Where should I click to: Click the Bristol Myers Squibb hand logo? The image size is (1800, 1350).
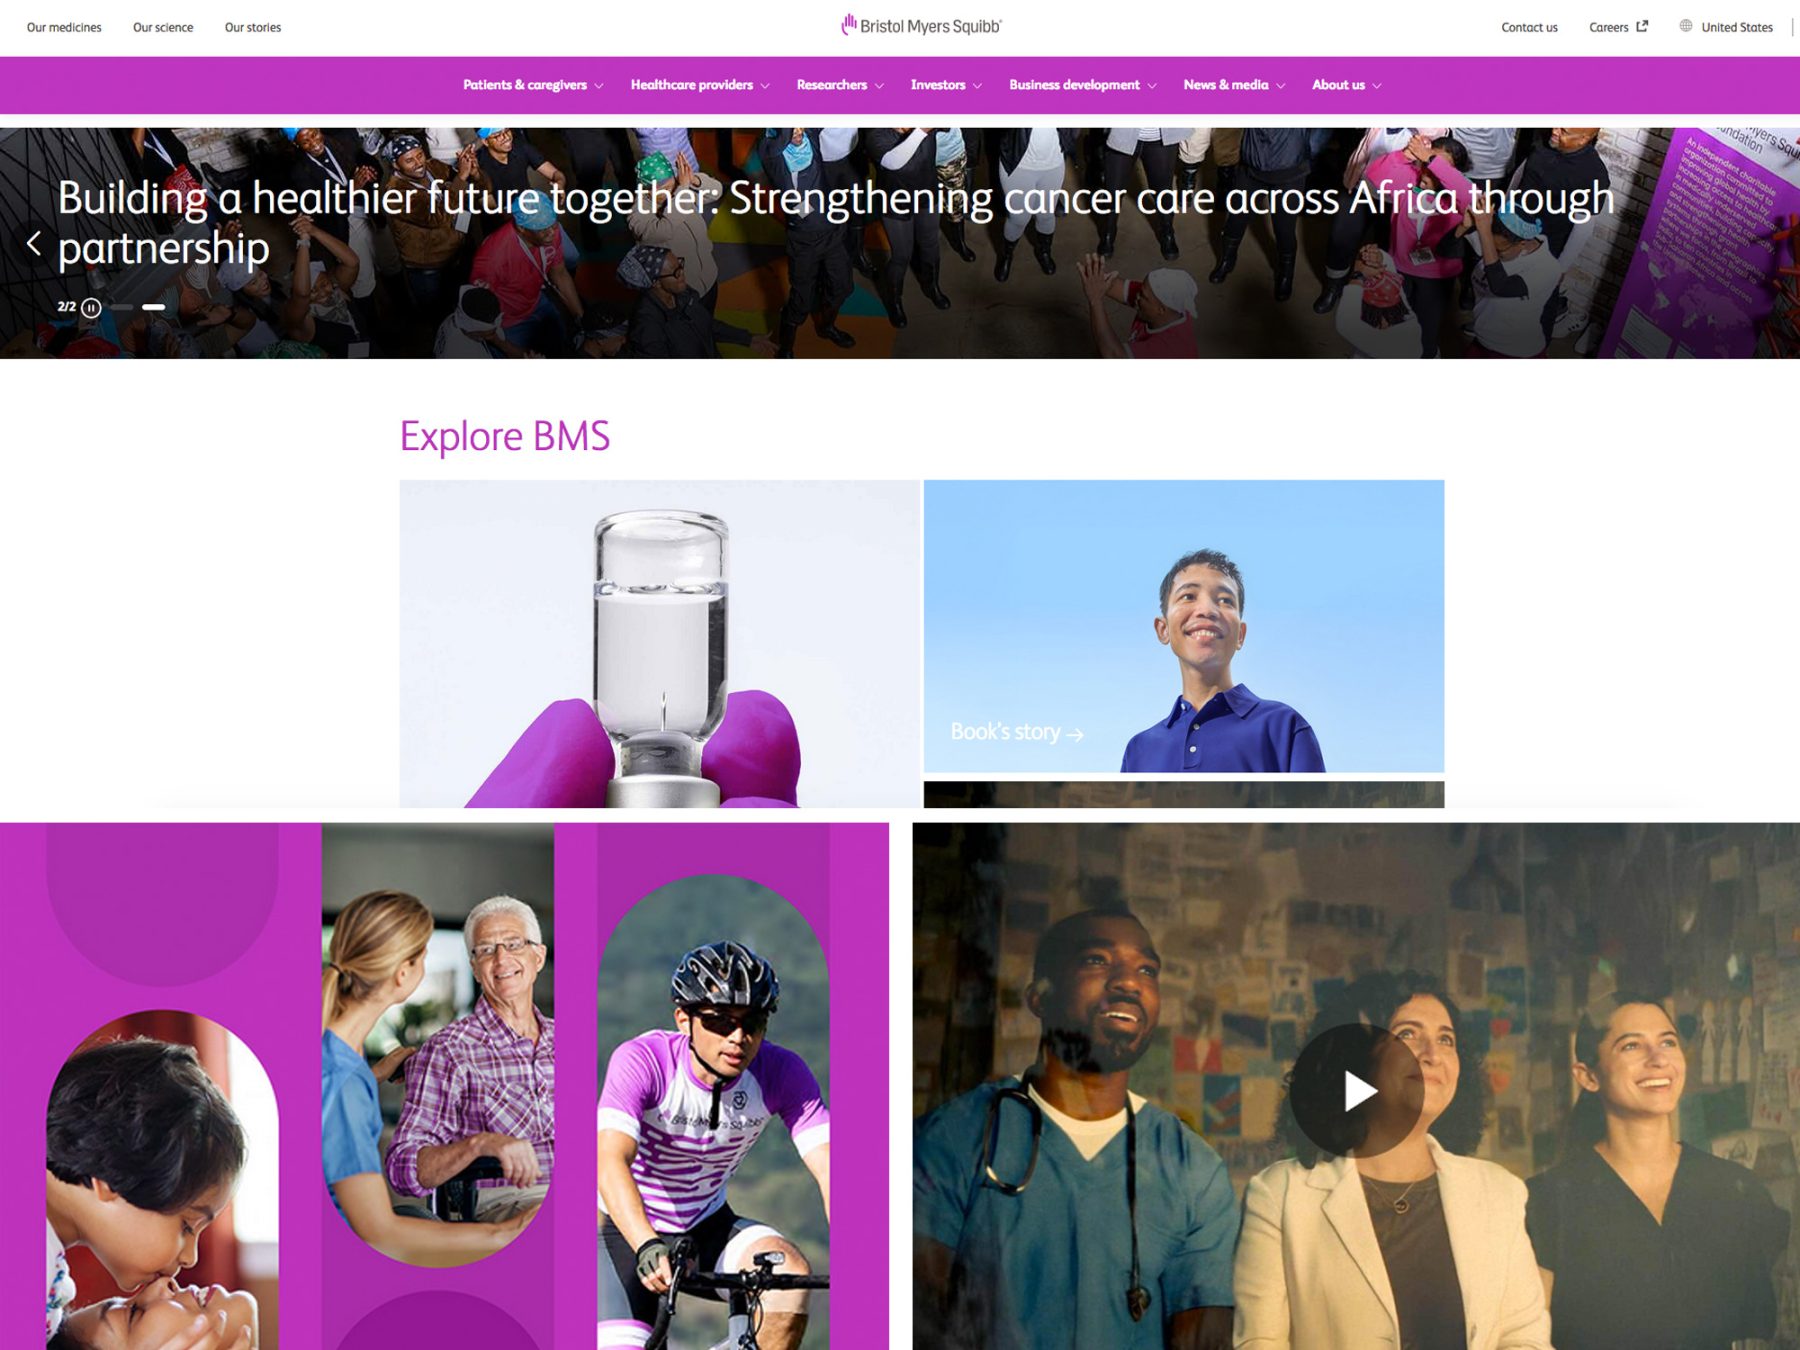point(848,24)
